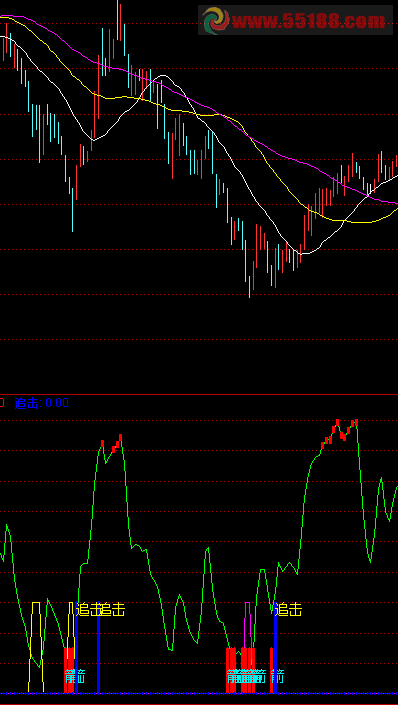
Task: Click the red markers at highest green peak
Action: click(x=340, y=432)
